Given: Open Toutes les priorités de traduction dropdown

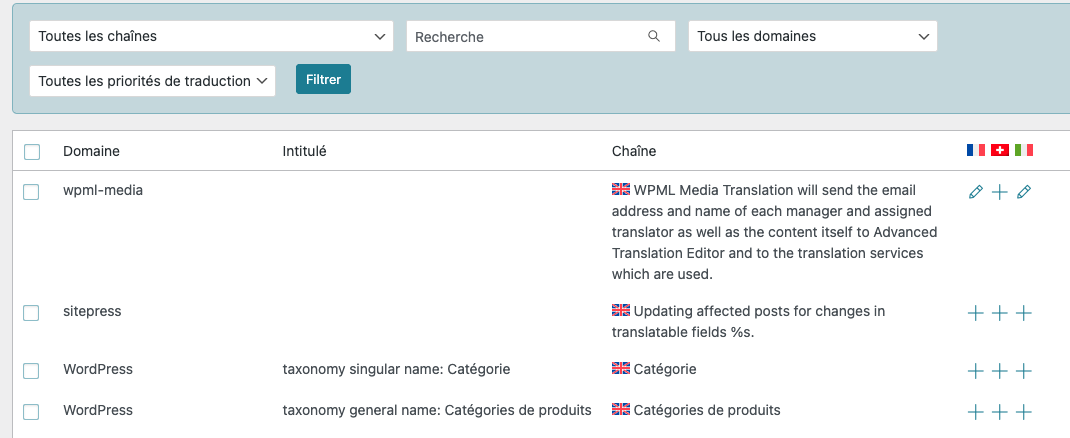Looking at the screenshot, I should pos(152,80).
